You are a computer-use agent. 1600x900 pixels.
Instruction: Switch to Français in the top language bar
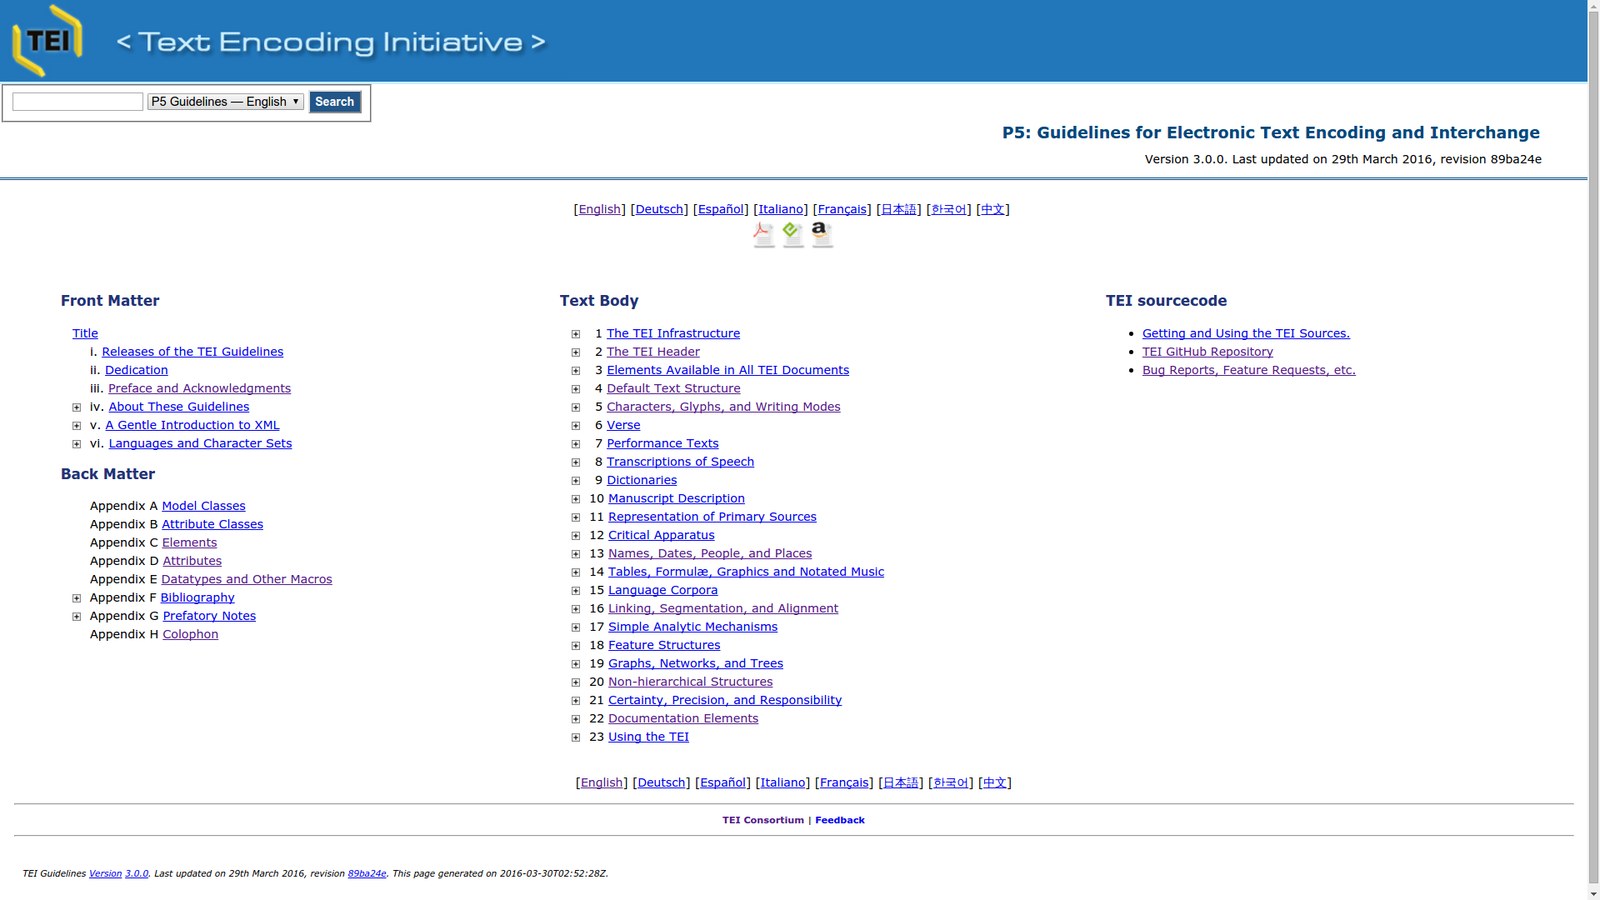[x=842, y=209]
